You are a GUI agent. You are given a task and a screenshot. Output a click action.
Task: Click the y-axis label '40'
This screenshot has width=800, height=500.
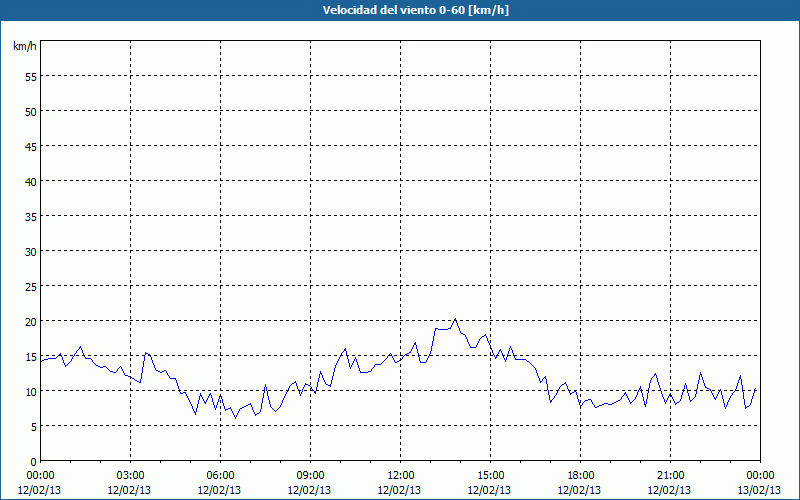tap(31, 182)
